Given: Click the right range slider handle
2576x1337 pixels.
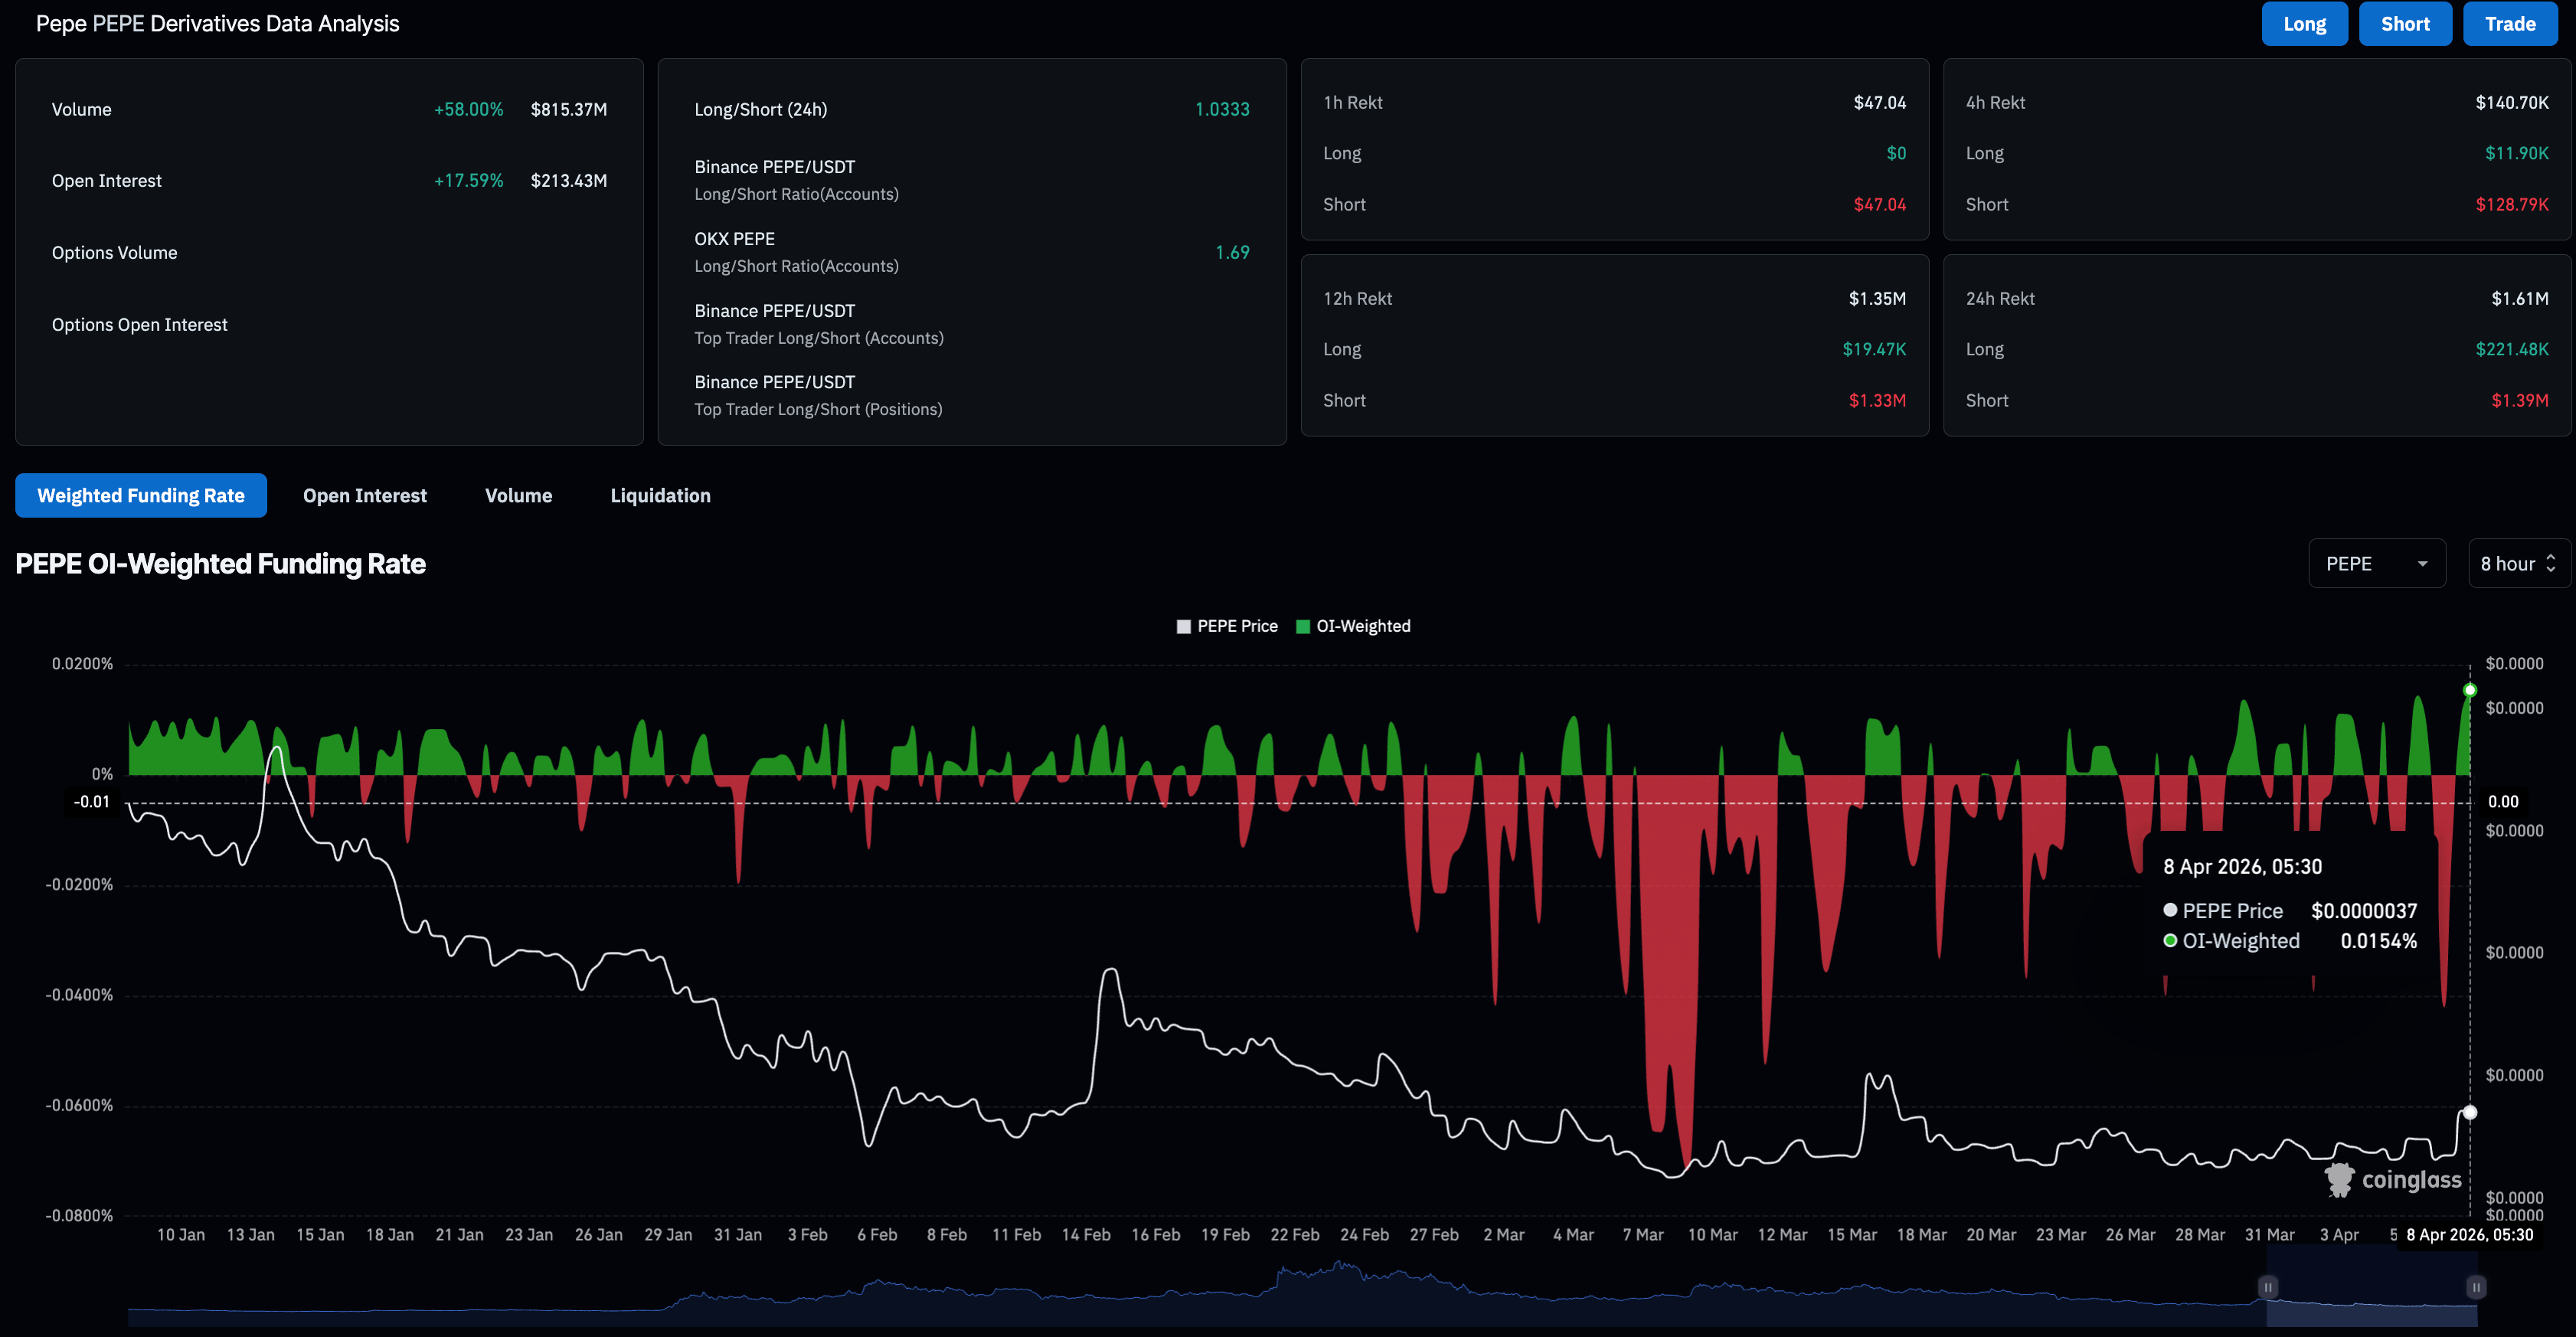Looking at the screenshot, I should (x=2476, y=1287).
